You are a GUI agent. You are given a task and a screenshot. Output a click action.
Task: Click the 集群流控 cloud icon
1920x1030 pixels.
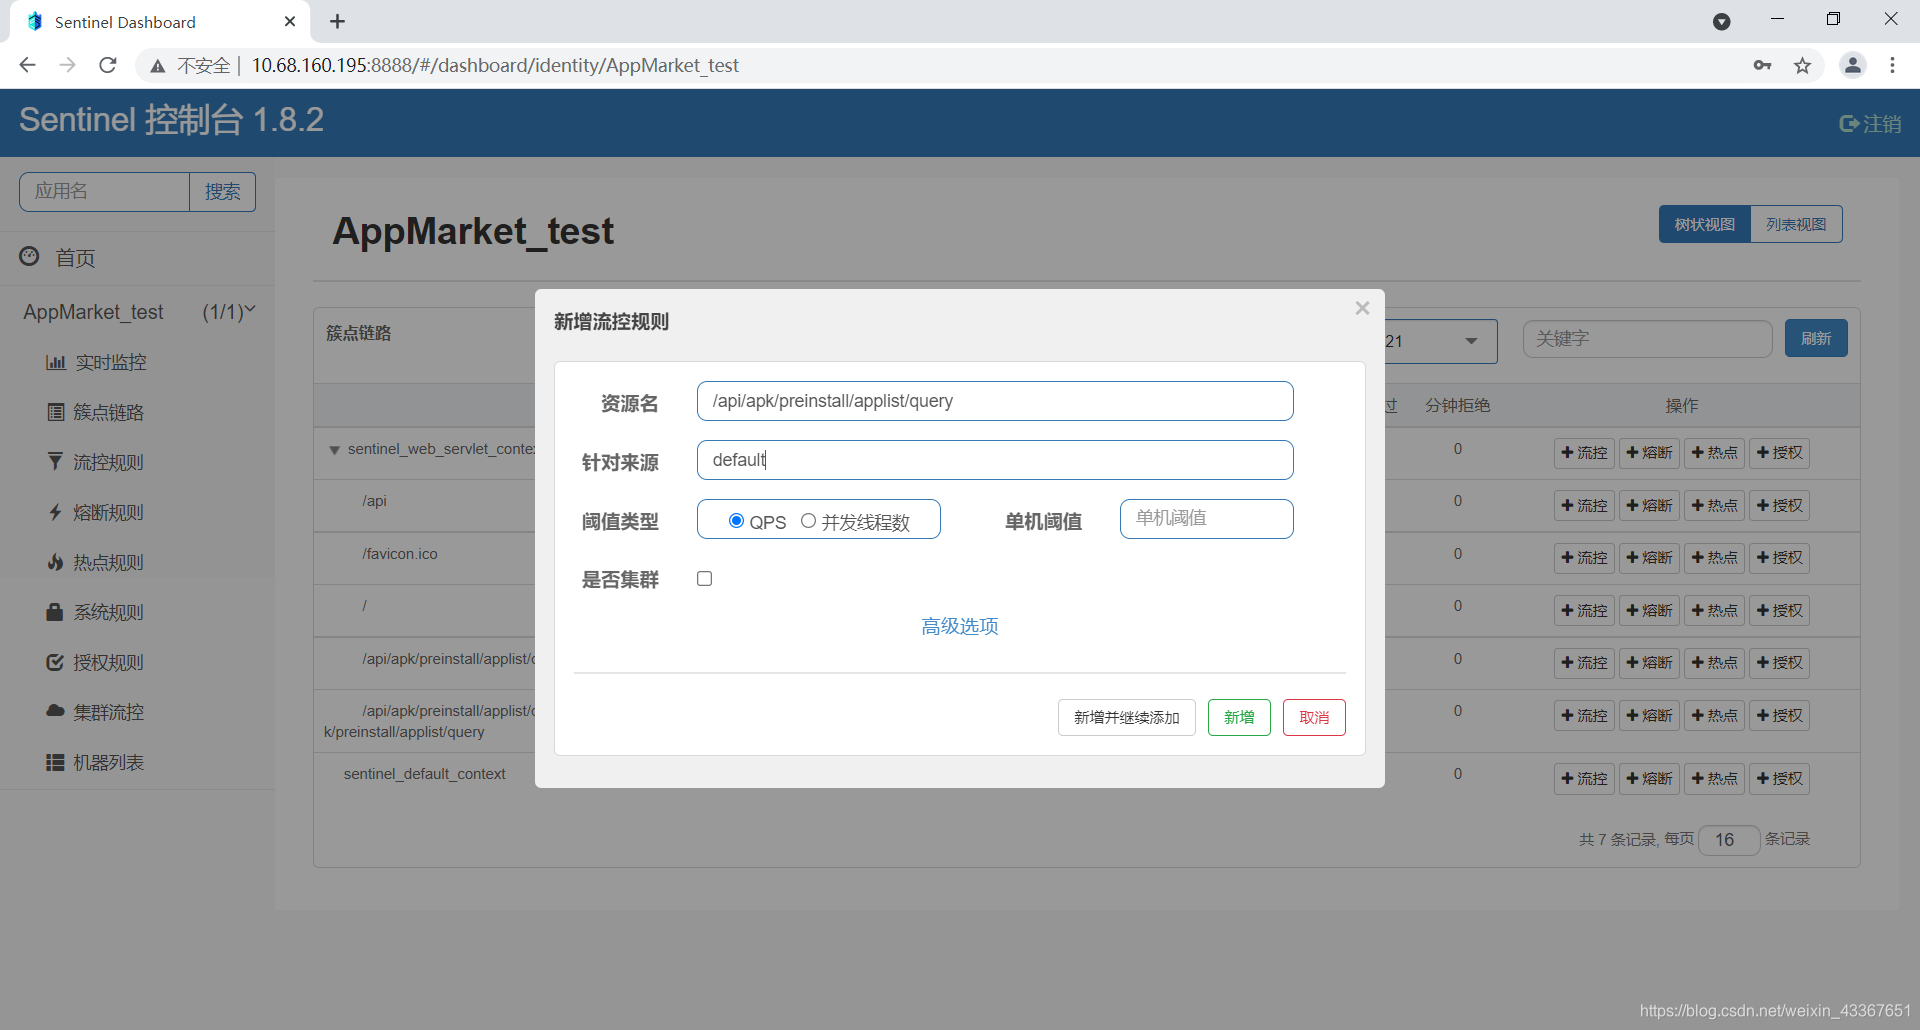coord(55,711)
